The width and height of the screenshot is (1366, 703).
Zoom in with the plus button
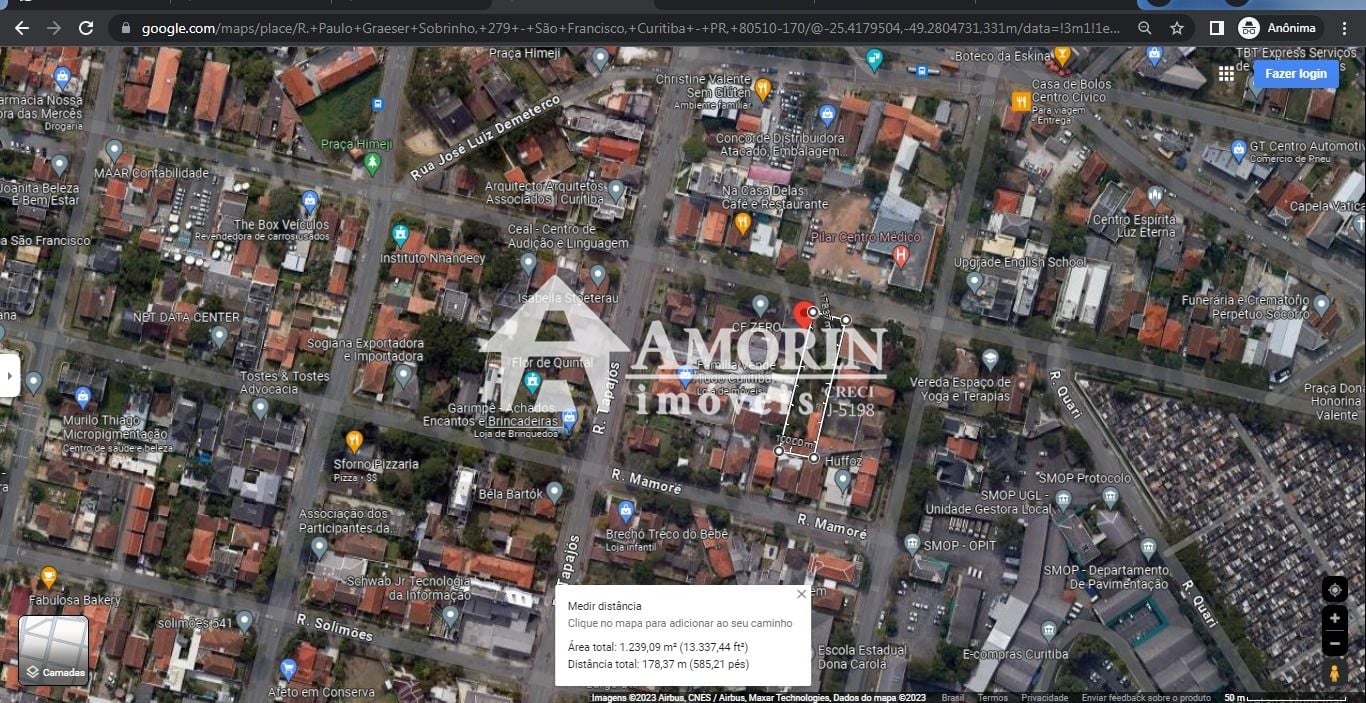pos(1334,619)
